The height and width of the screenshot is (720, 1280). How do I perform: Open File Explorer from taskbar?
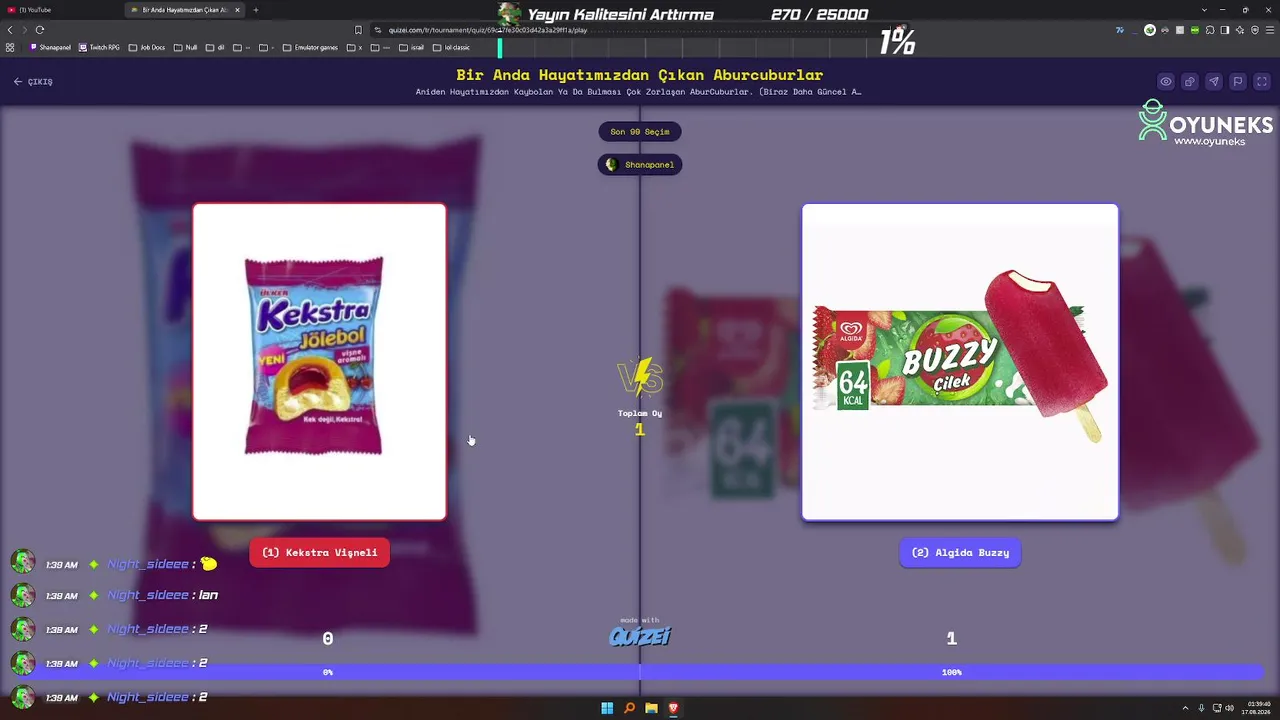(651, 708)
